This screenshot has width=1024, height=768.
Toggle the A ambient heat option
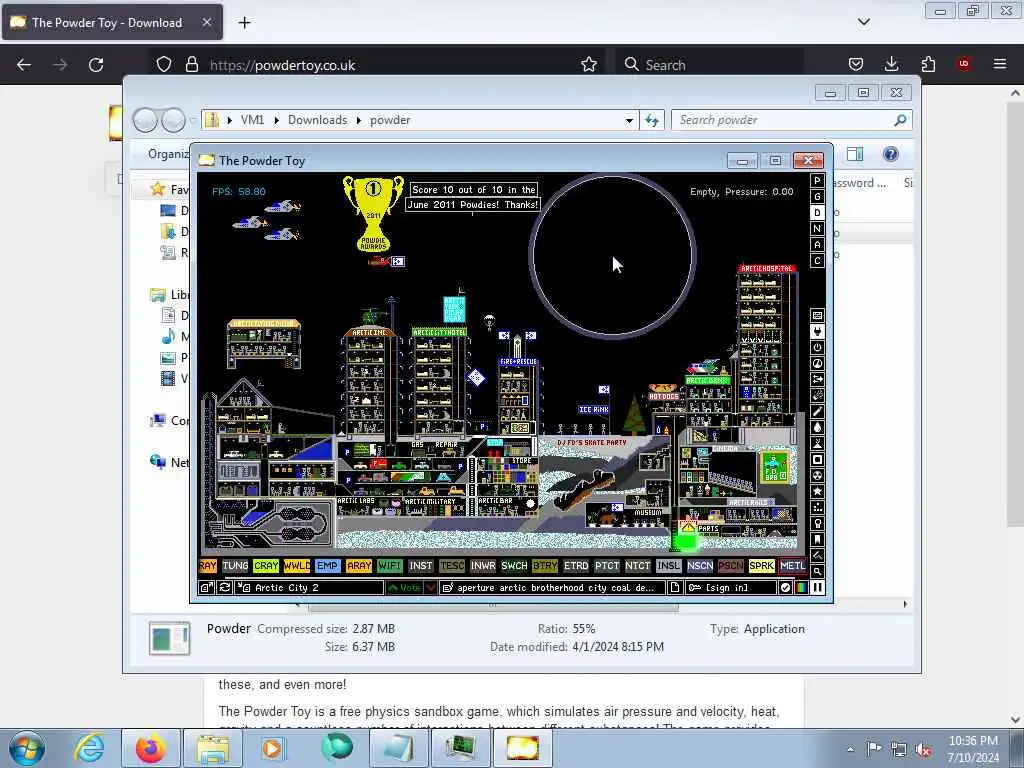pyautogui.click(x=817, y=245)
